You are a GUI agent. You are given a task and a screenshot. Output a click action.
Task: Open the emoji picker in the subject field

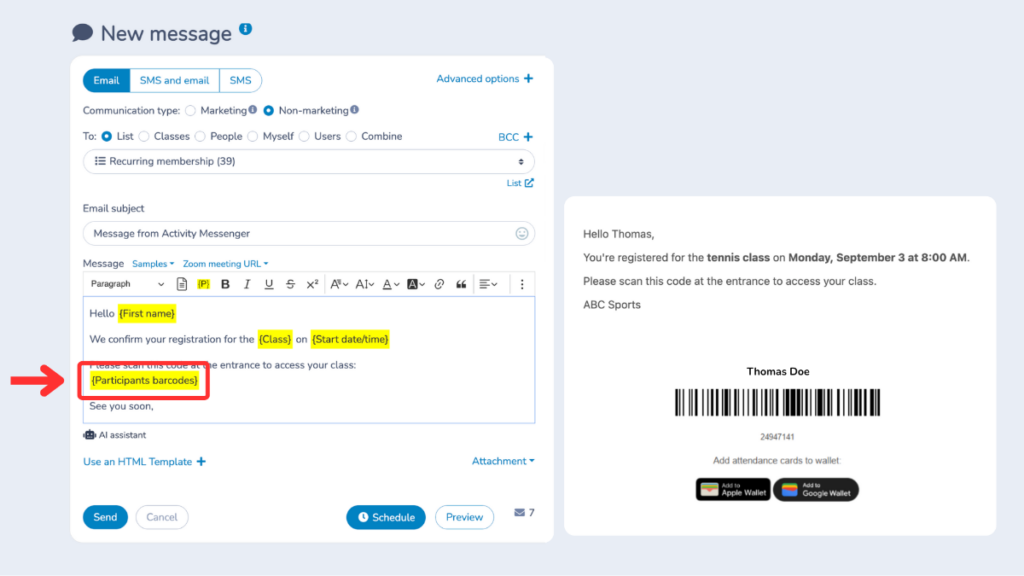click(x=520, y=232)
